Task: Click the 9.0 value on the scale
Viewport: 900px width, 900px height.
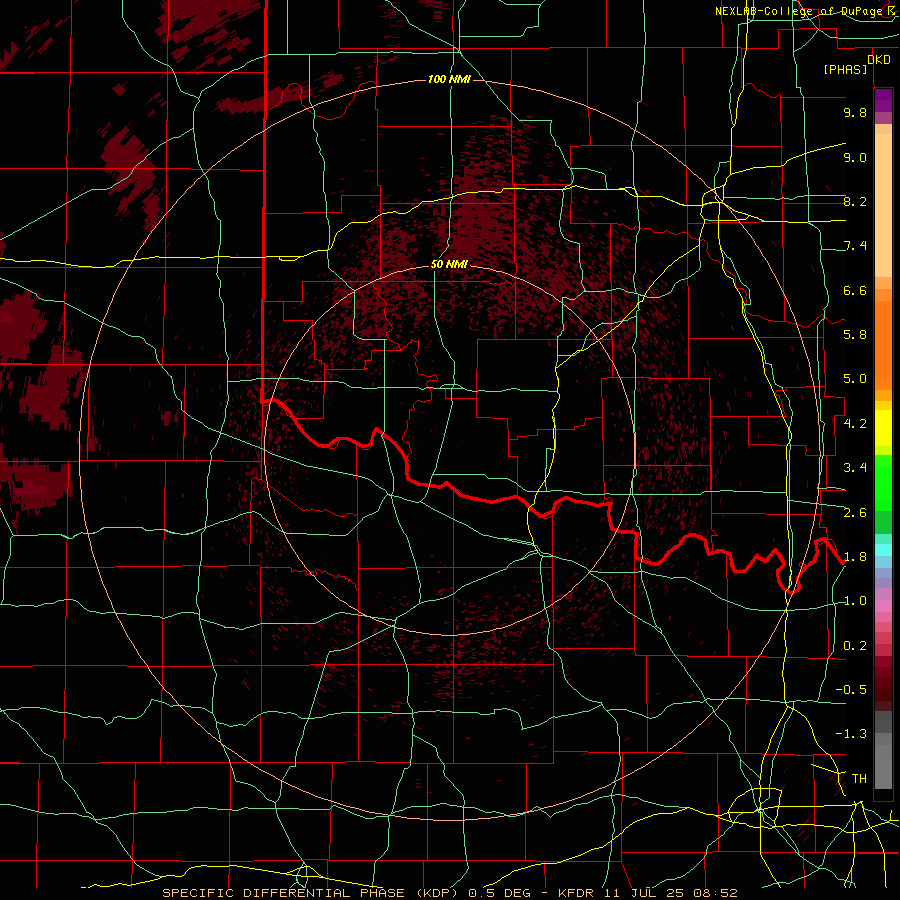Action: point(855,157)
